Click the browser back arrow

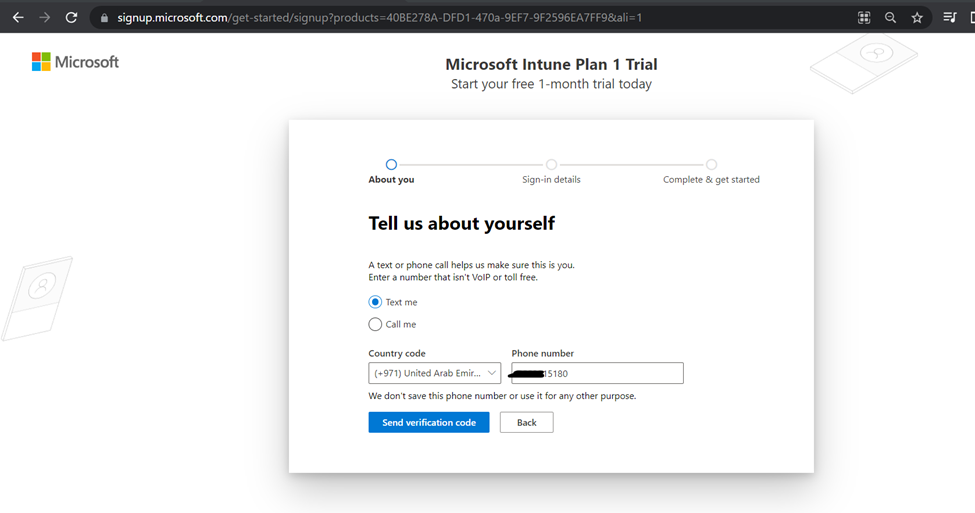(18, 17)
